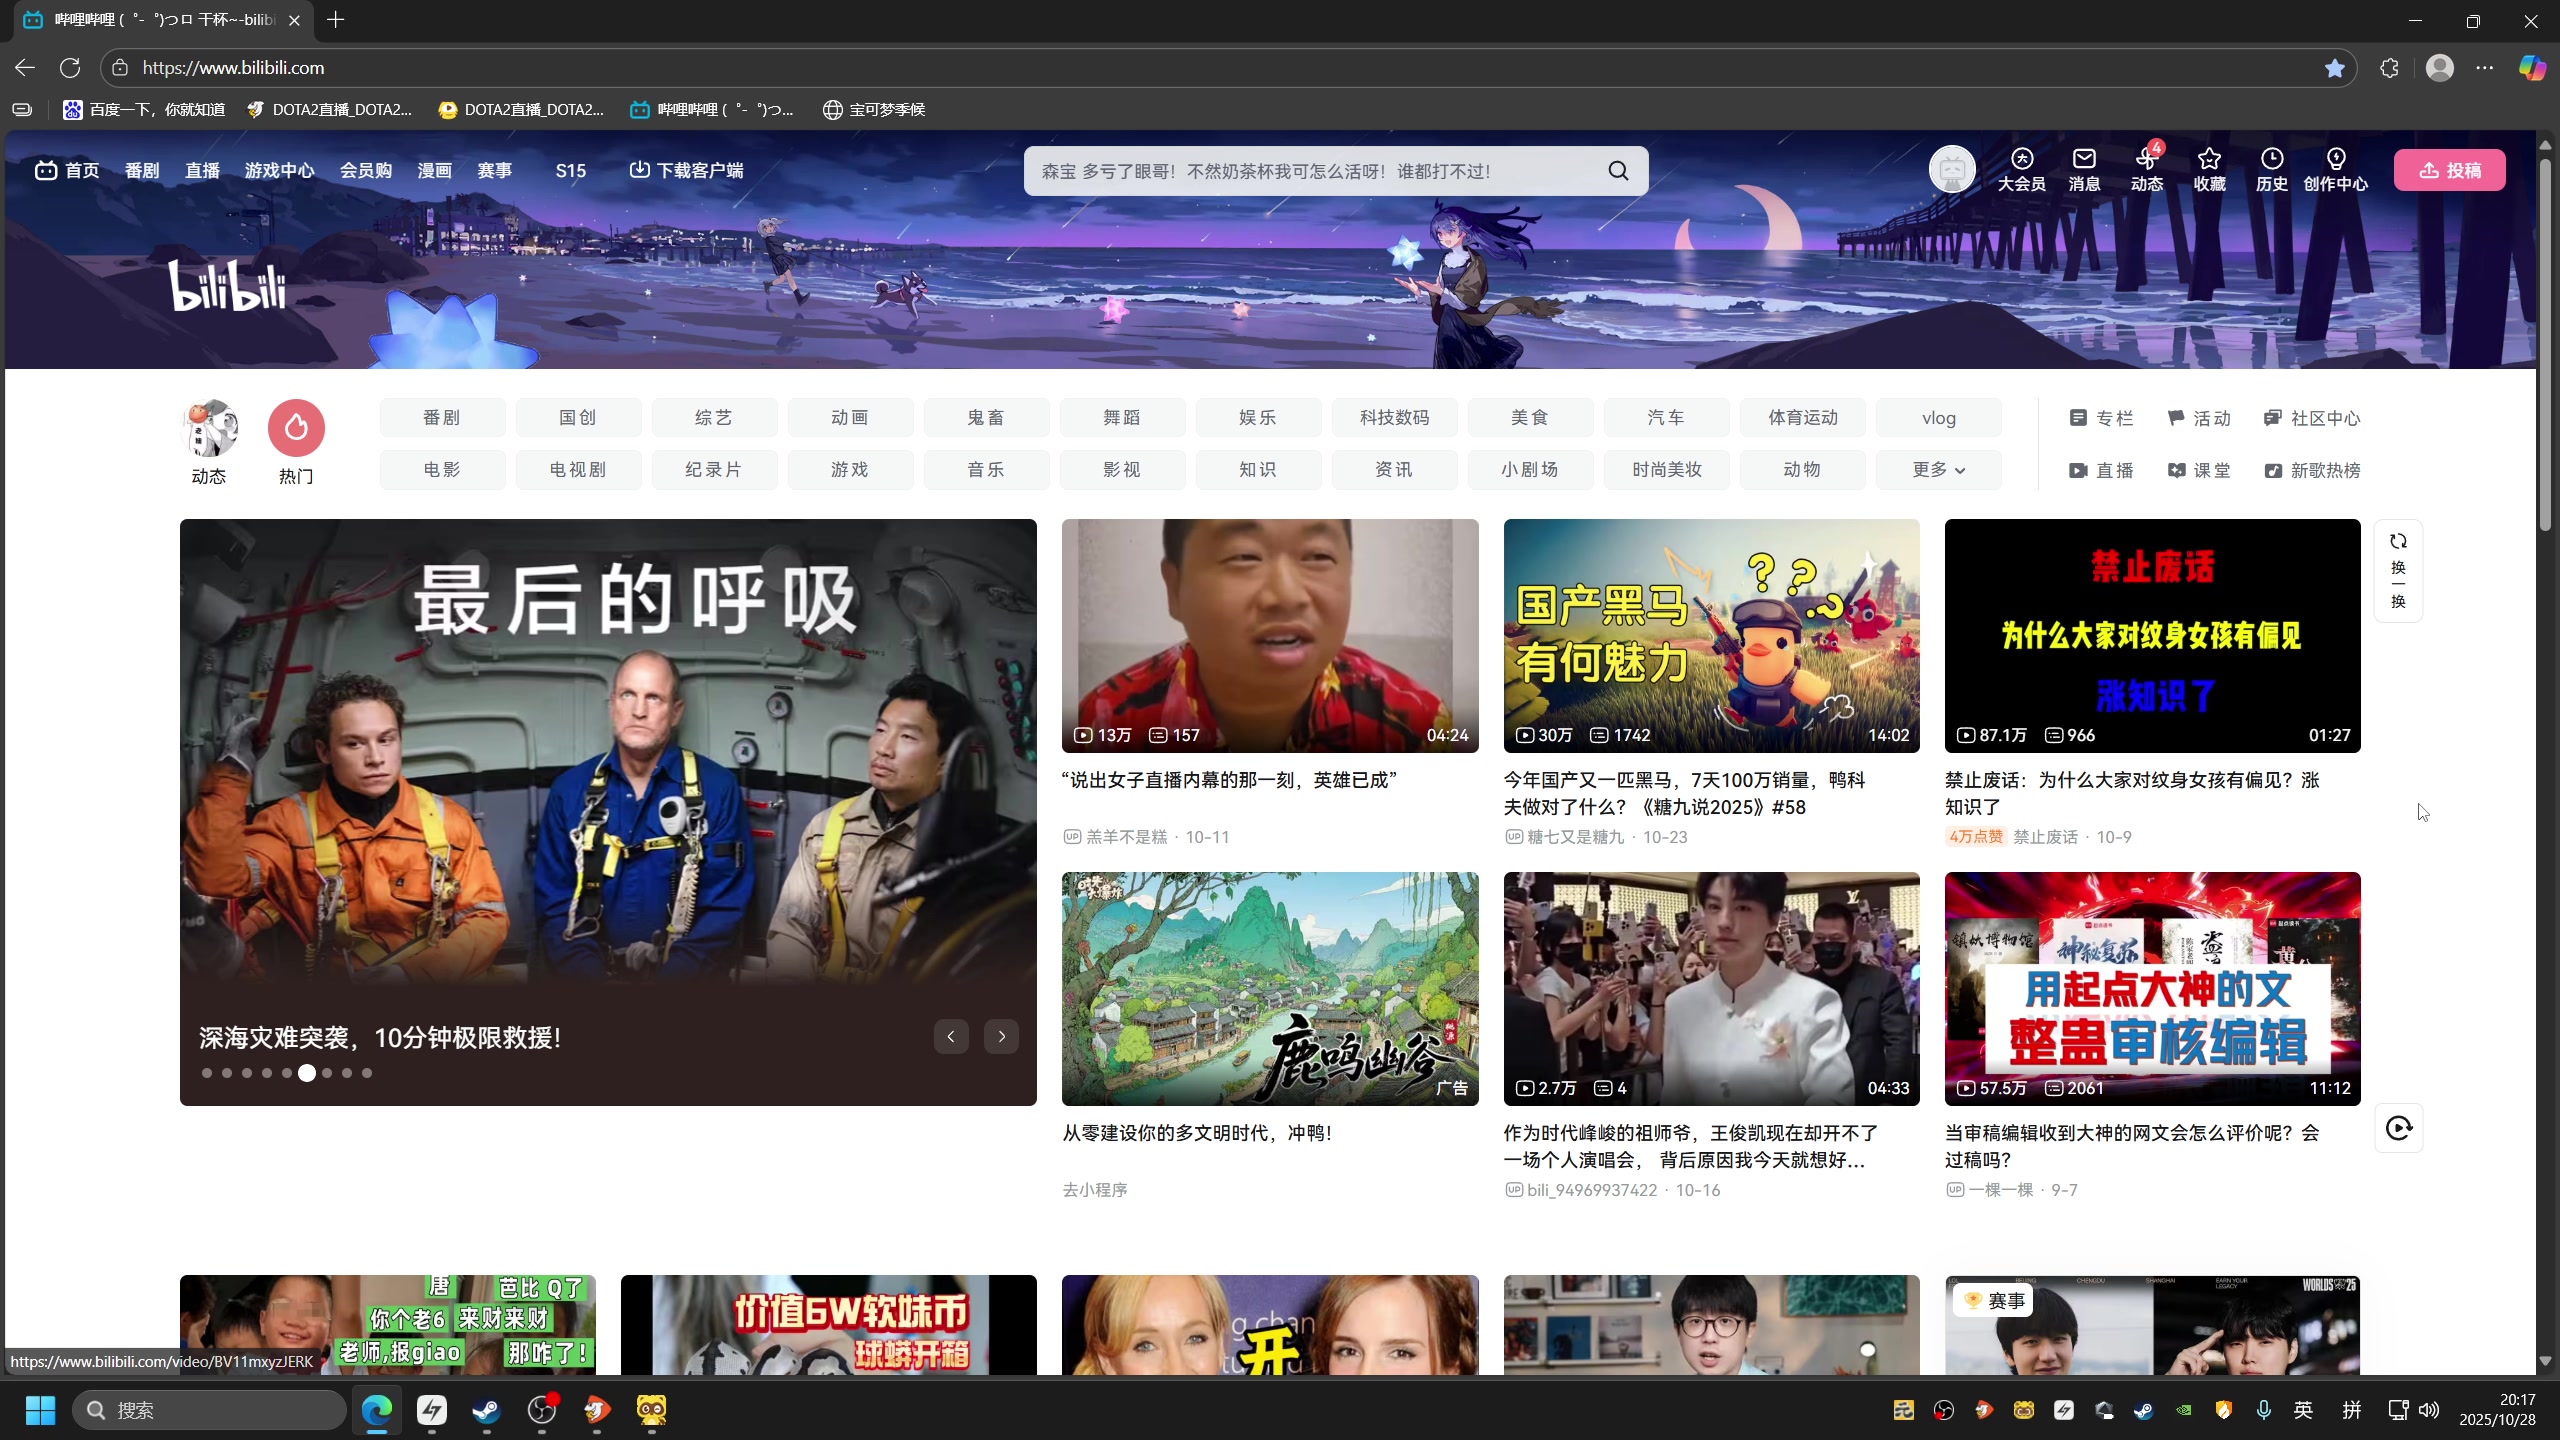Open 大会员 membership page

tap(2021, 170)
